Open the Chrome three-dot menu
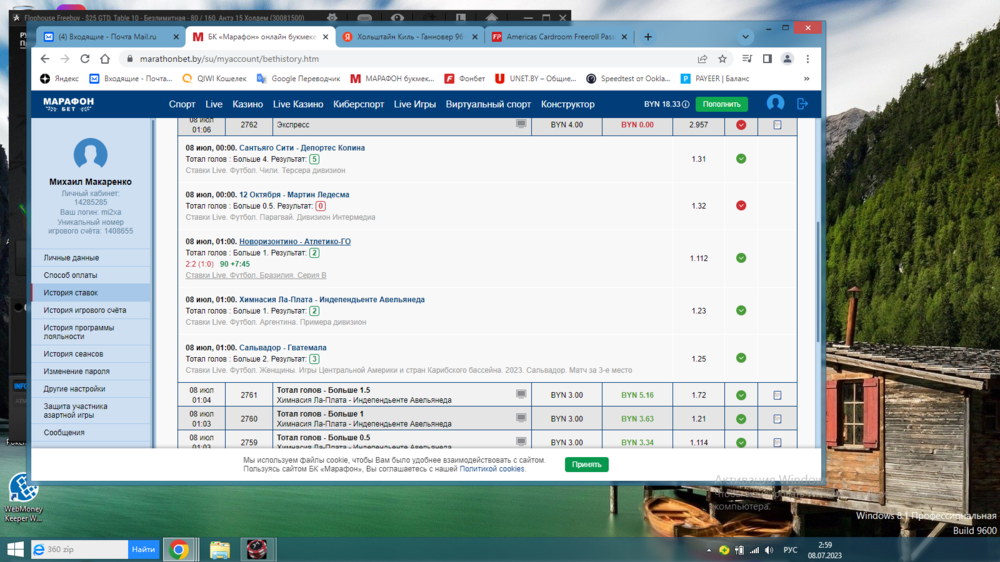 point(807,59)
